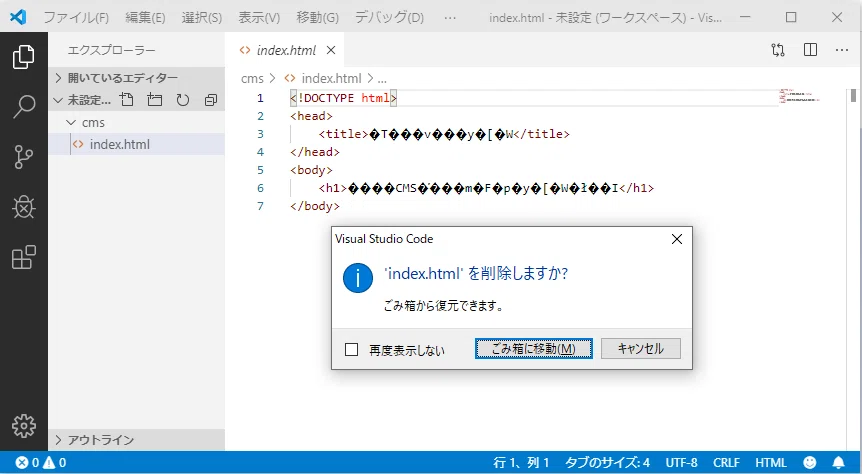The image size is (862, 474).
Task: Click the Split Editor icon
Action: click(x=810, y=50)
